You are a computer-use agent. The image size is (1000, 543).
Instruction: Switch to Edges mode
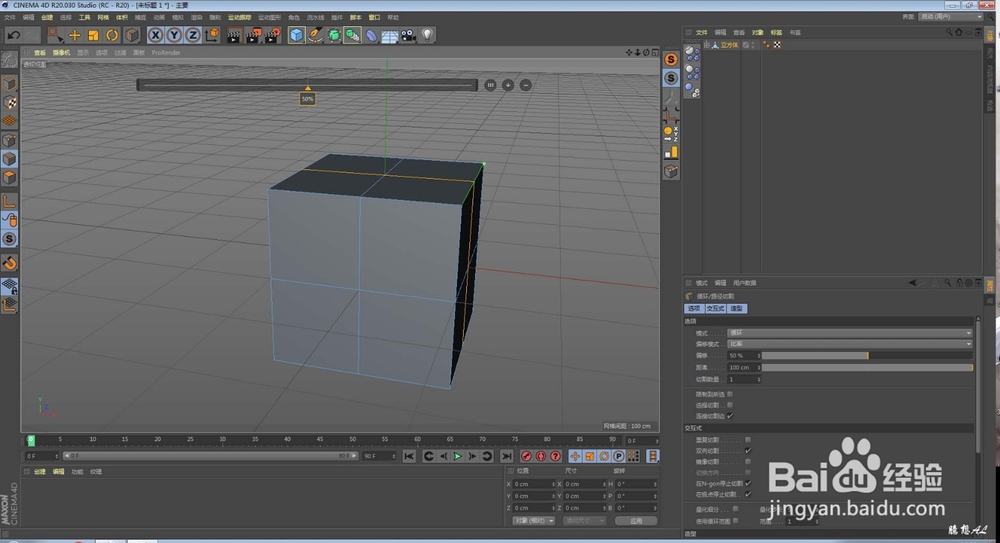point(9,159)
